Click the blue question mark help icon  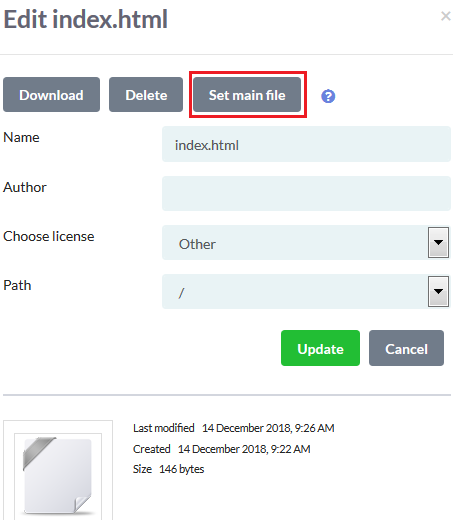[328, 96]
